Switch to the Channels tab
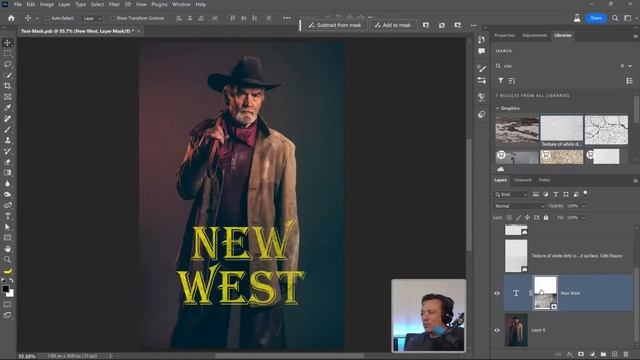 (523, 180)
